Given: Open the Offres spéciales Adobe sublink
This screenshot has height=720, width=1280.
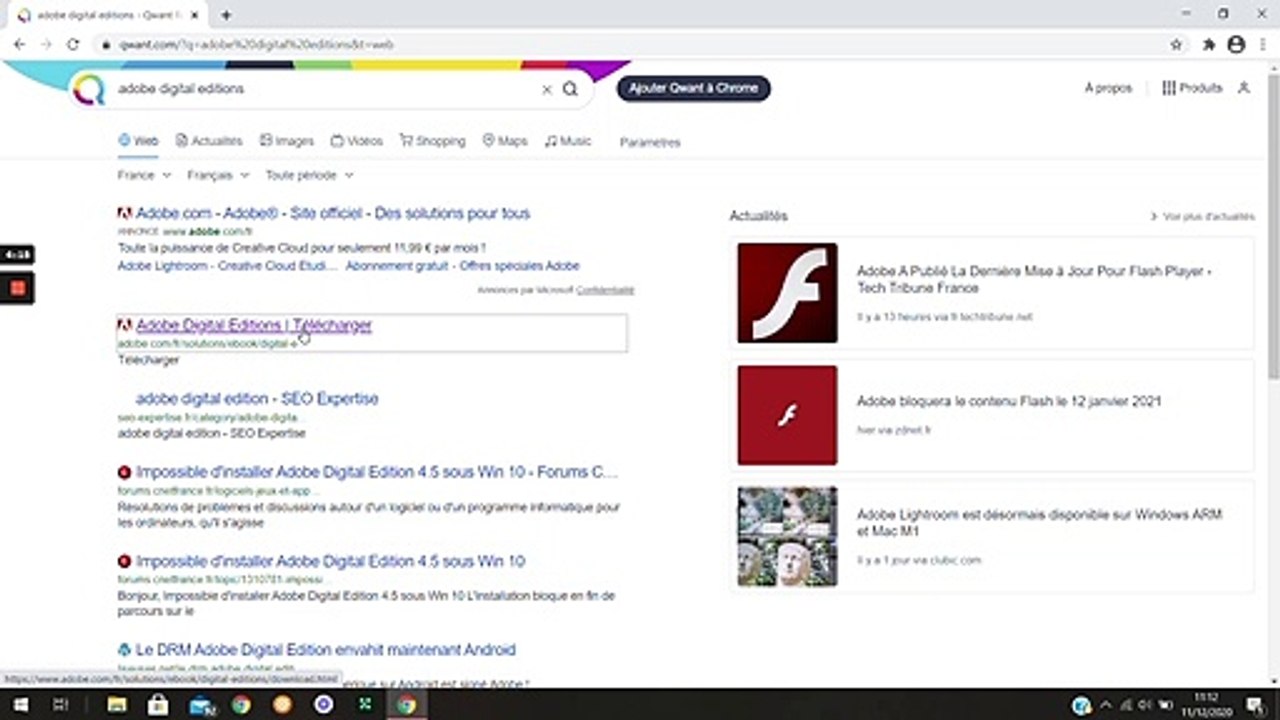Looking at the screenshot, I should coord(519,266).
